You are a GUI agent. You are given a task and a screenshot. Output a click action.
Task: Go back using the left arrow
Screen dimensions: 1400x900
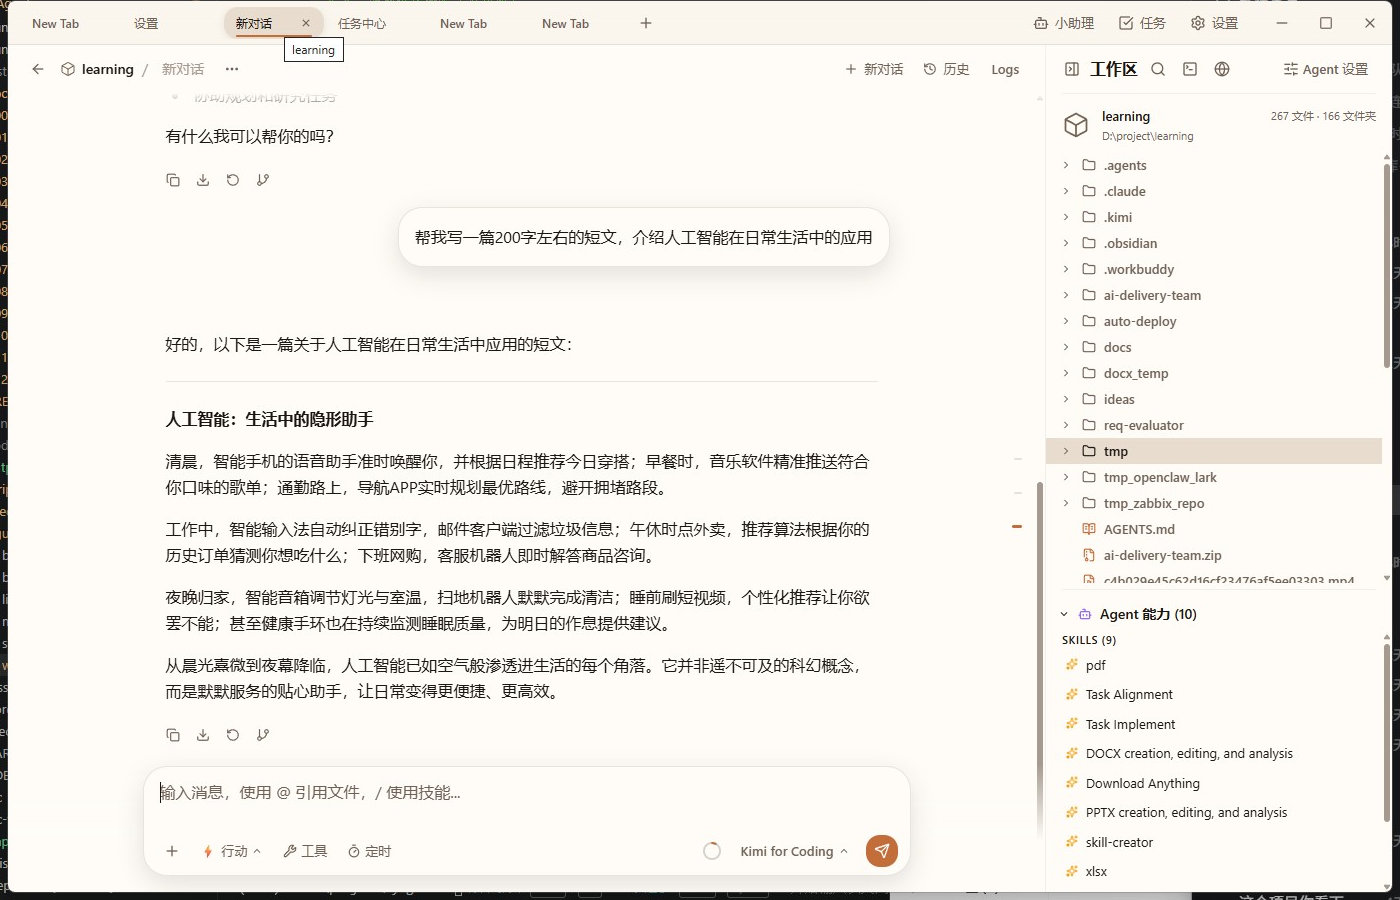point(38,69)
